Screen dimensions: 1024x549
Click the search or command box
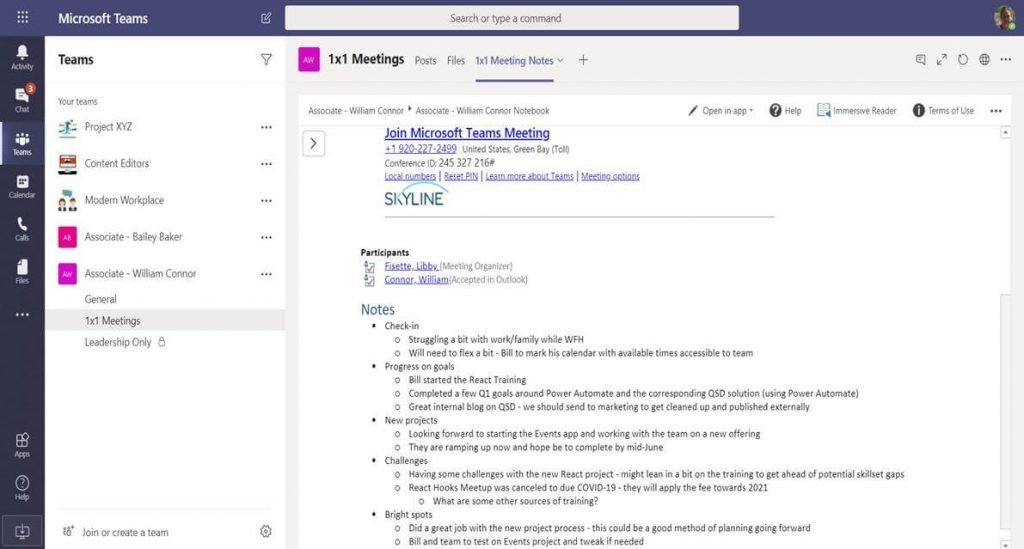tap(511, 18)
